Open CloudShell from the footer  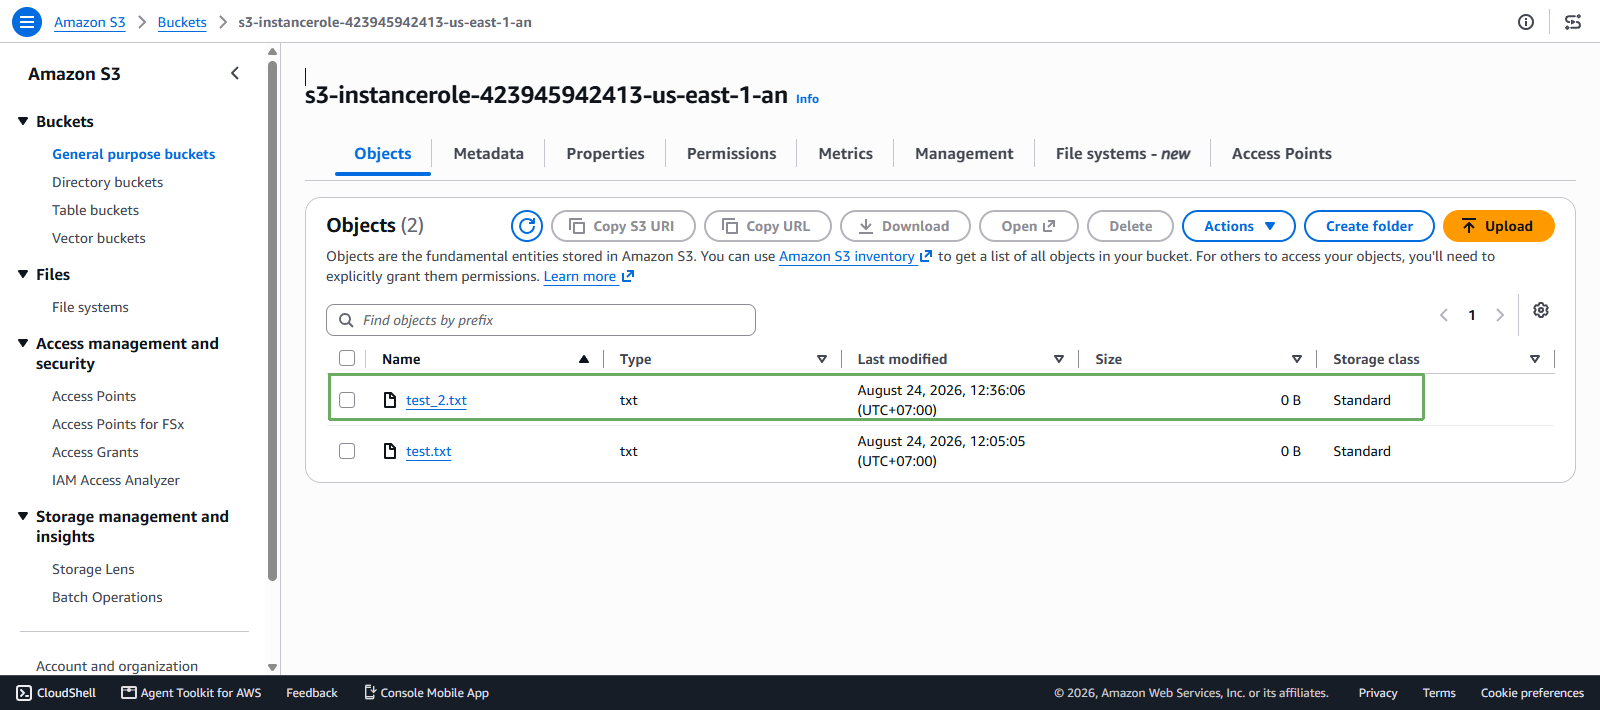pyautogui.click(x=56, y=693)
